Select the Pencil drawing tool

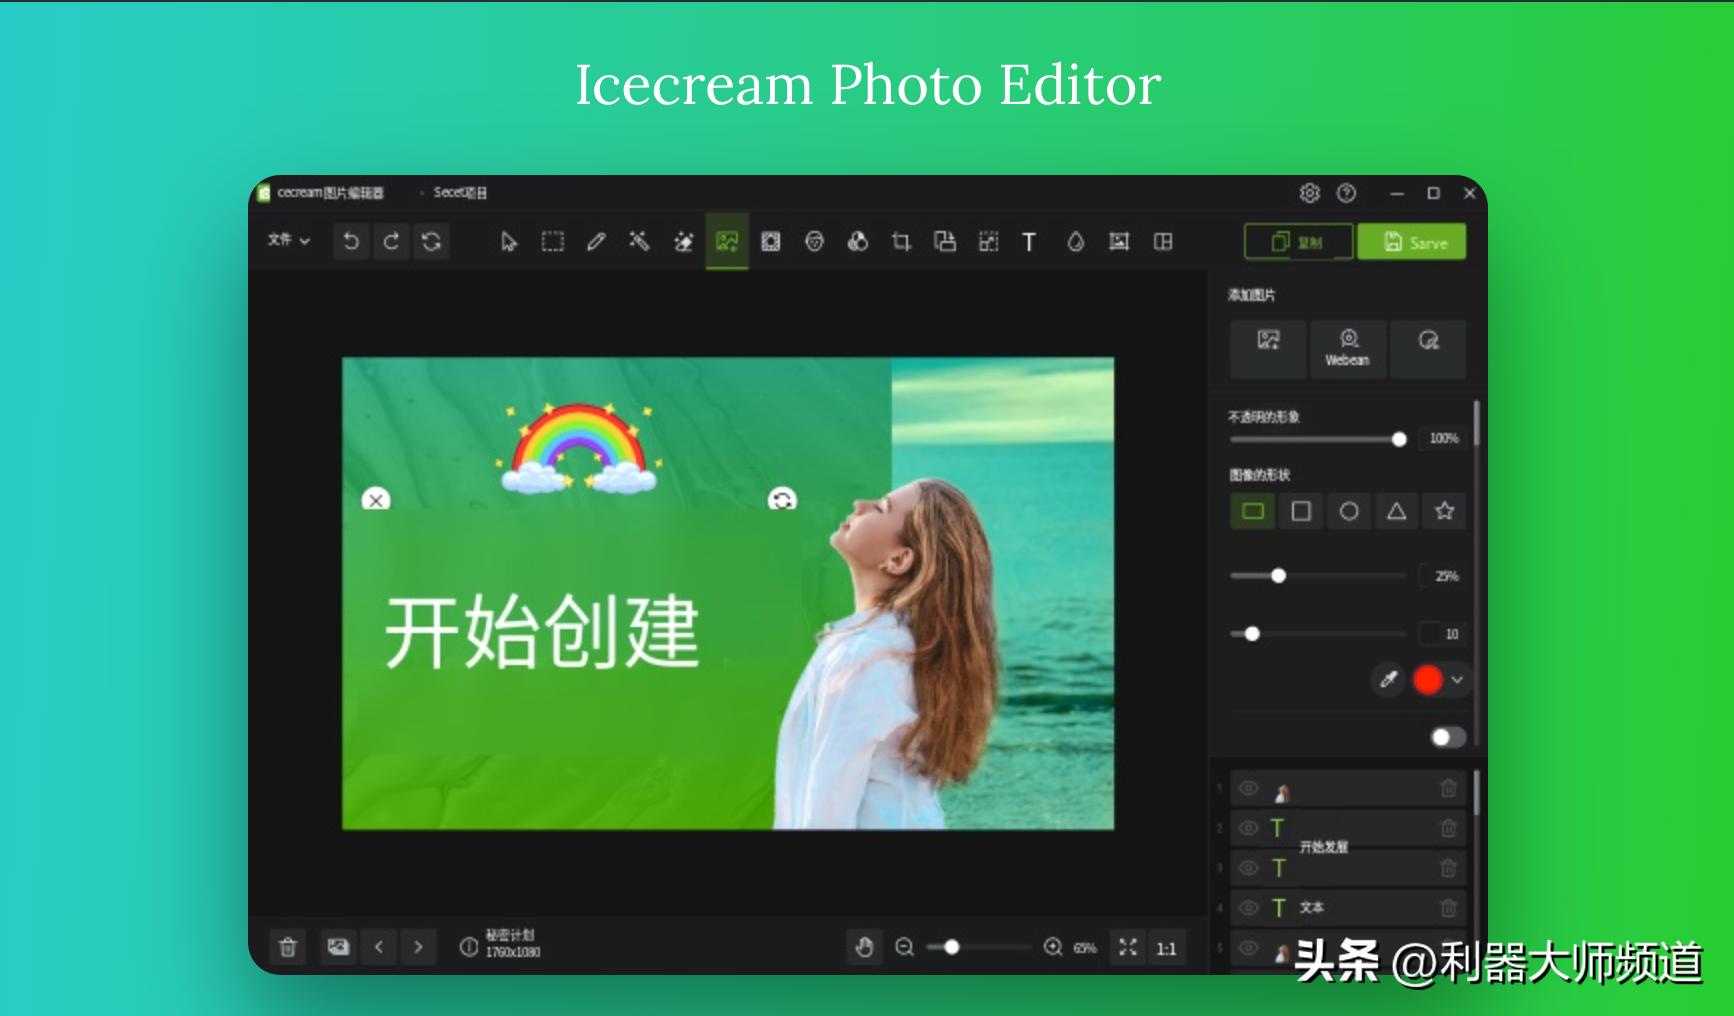(597, 241)
